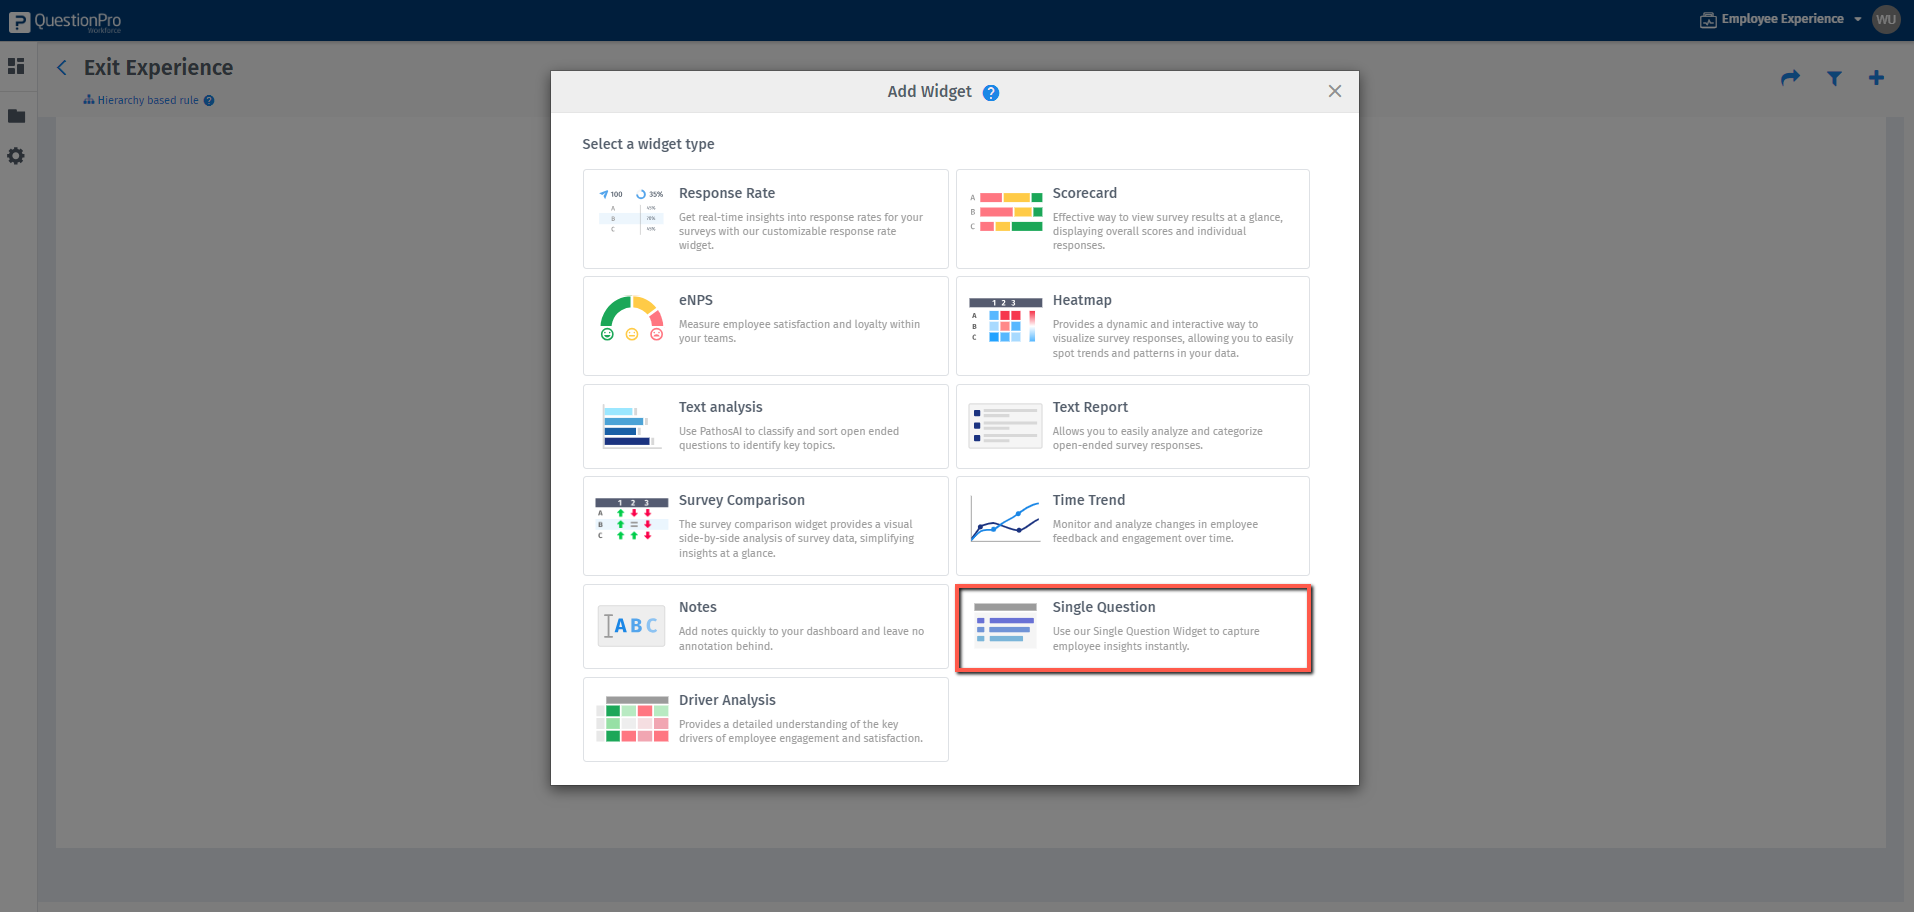Click the Scorecard widget title
The width and height of the screenshot is (1914, 912).
click(x=1085, y=193)
